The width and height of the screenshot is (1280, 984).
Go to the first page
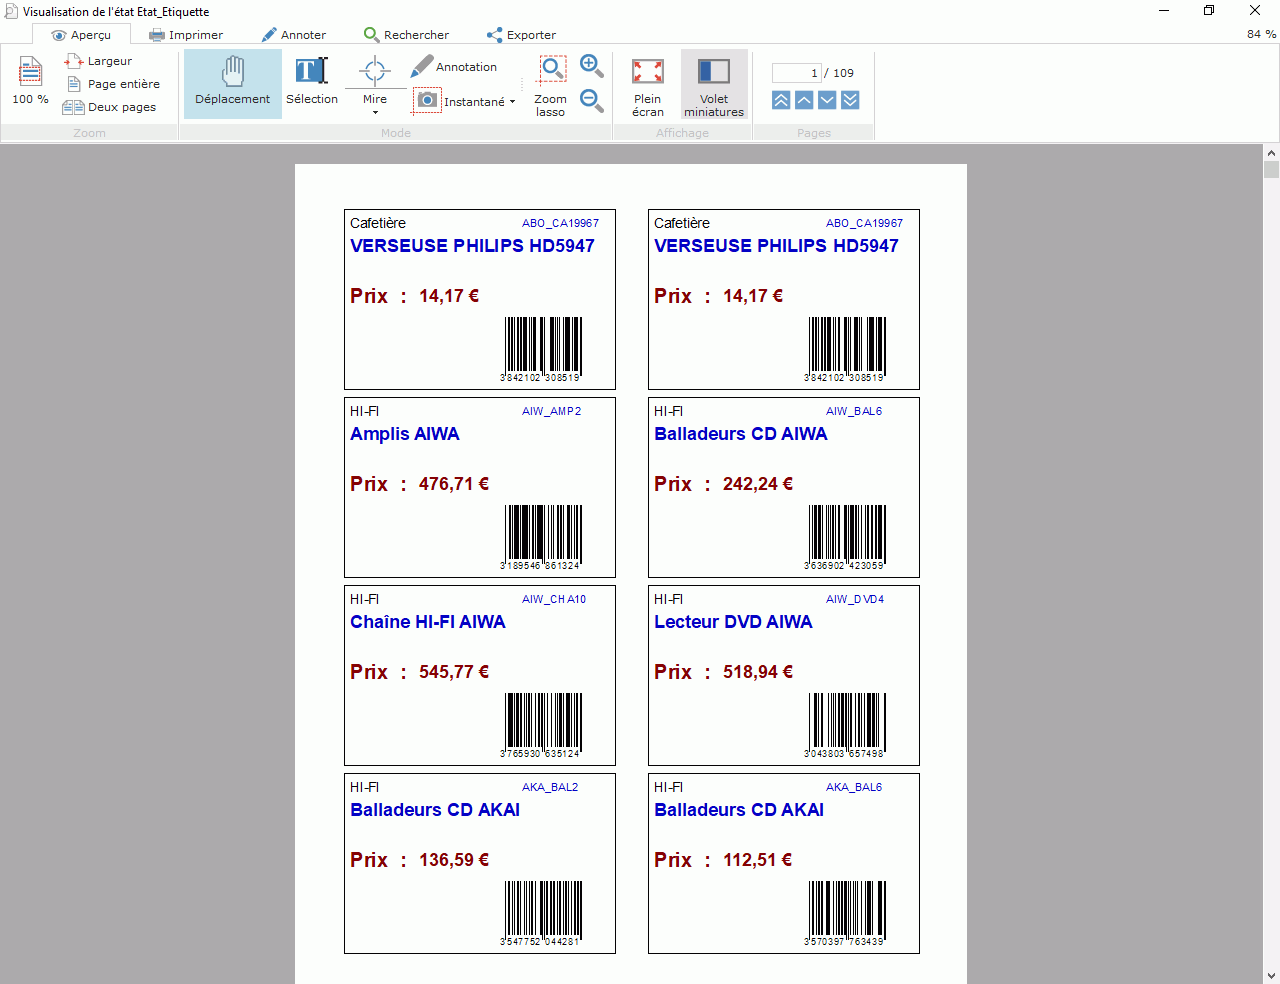[781, 100]
